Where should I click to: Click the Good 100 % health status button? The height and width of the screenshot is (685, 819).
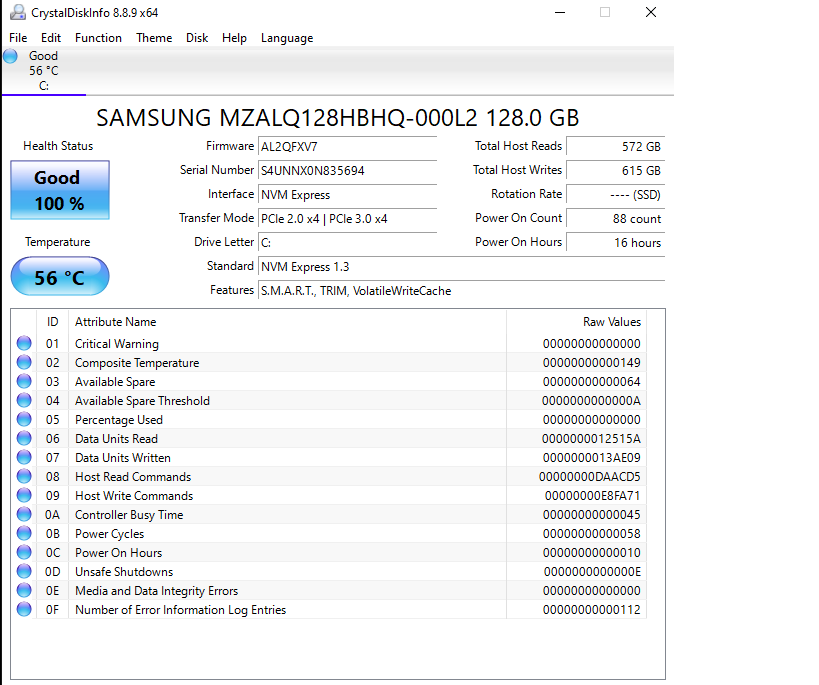(x=59, y=190)
